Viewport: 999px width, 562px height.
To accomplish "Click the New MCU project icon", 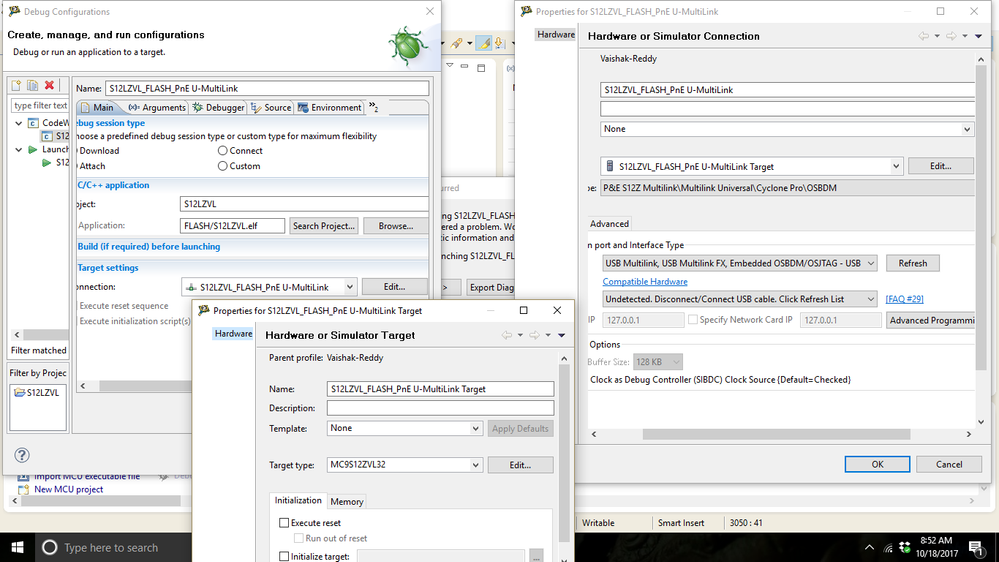I will 24,489.
